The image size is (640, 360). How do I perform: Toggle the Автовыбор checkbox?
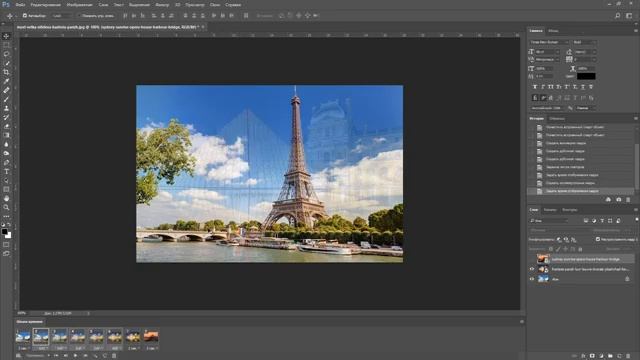pyautogui.click(x=25, y=16)
